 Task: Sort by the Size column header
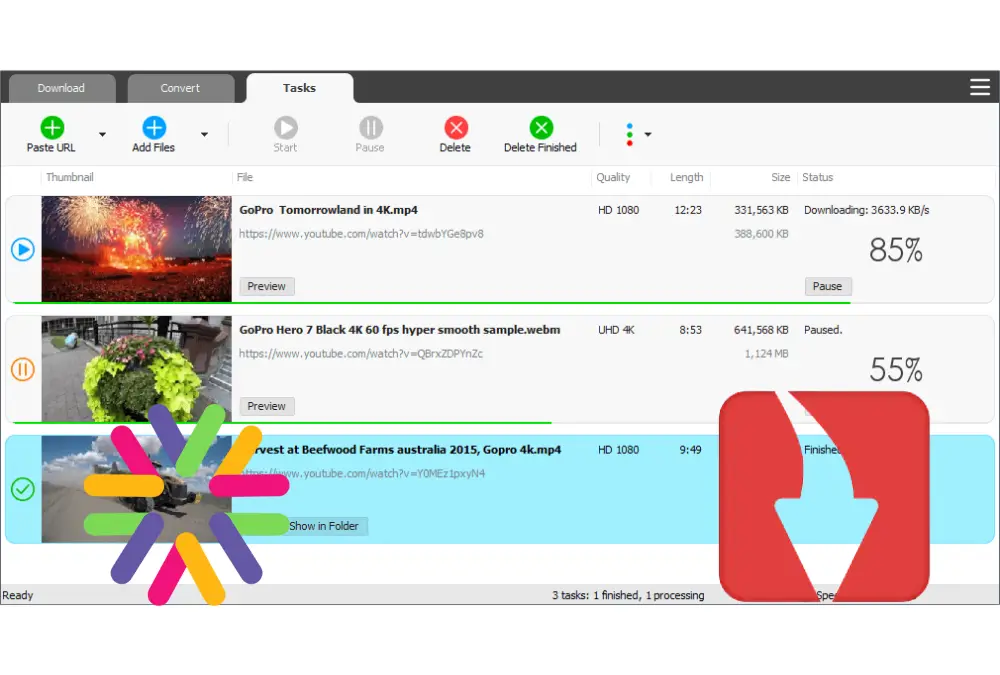(781, 177)
